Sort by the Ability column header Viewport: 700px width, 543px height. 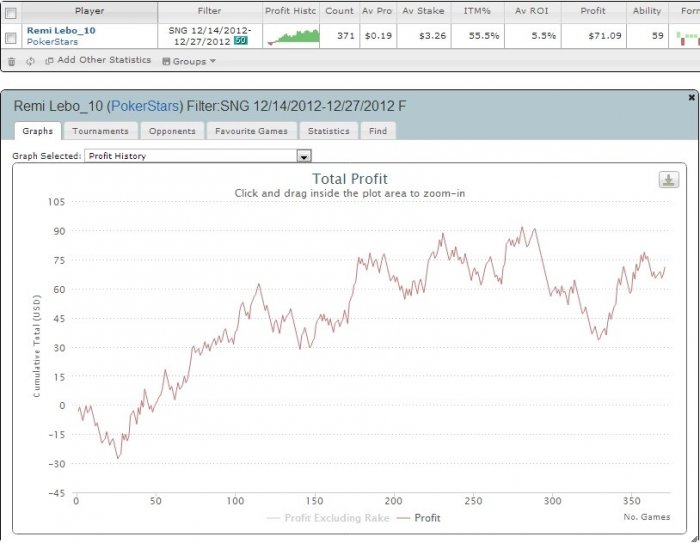pos(647,11)
